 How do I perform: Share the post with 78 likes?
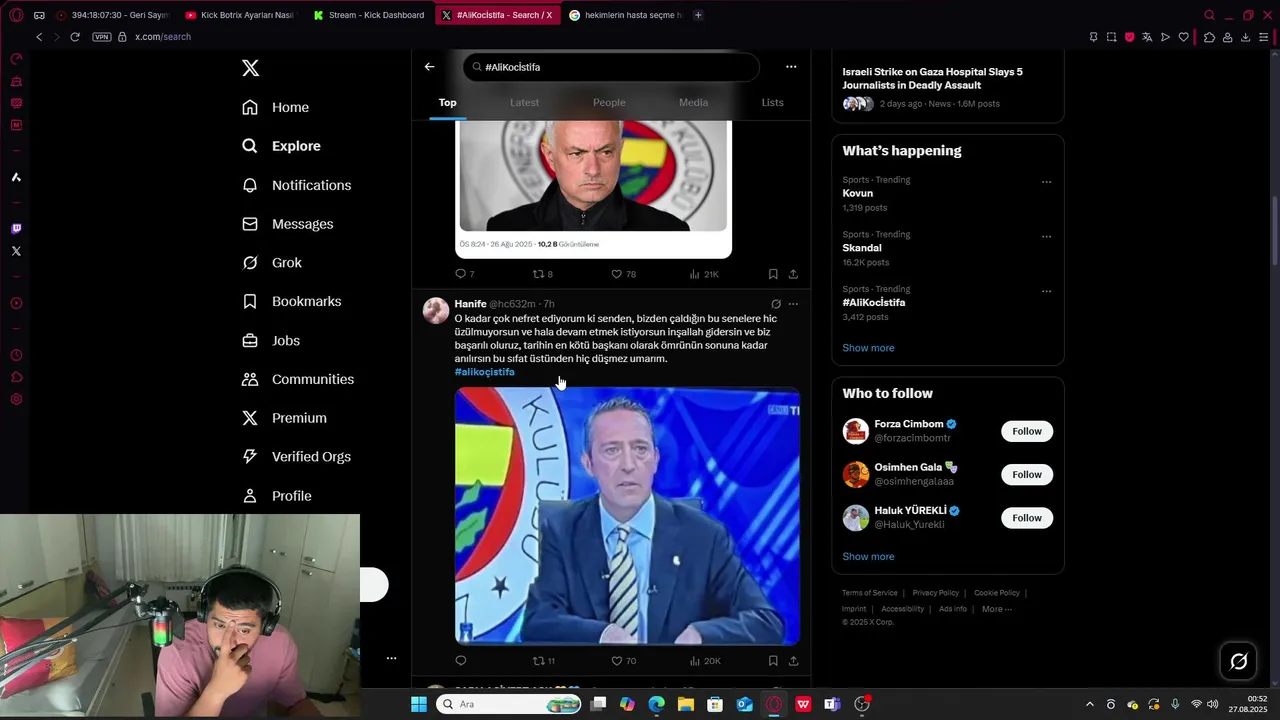pyautogui.click(x=793, y=274)
